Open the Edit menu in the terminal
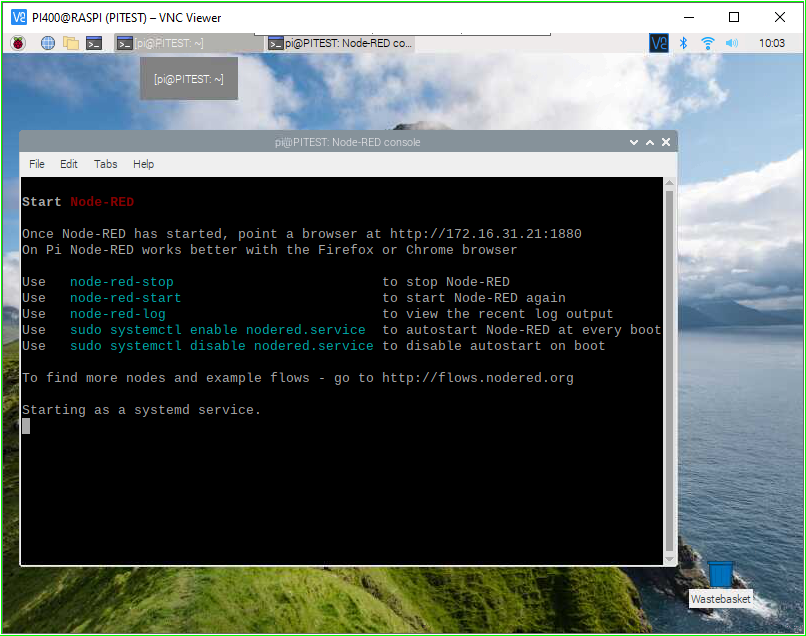The image size is (806, 636). [x=68, y=164]
